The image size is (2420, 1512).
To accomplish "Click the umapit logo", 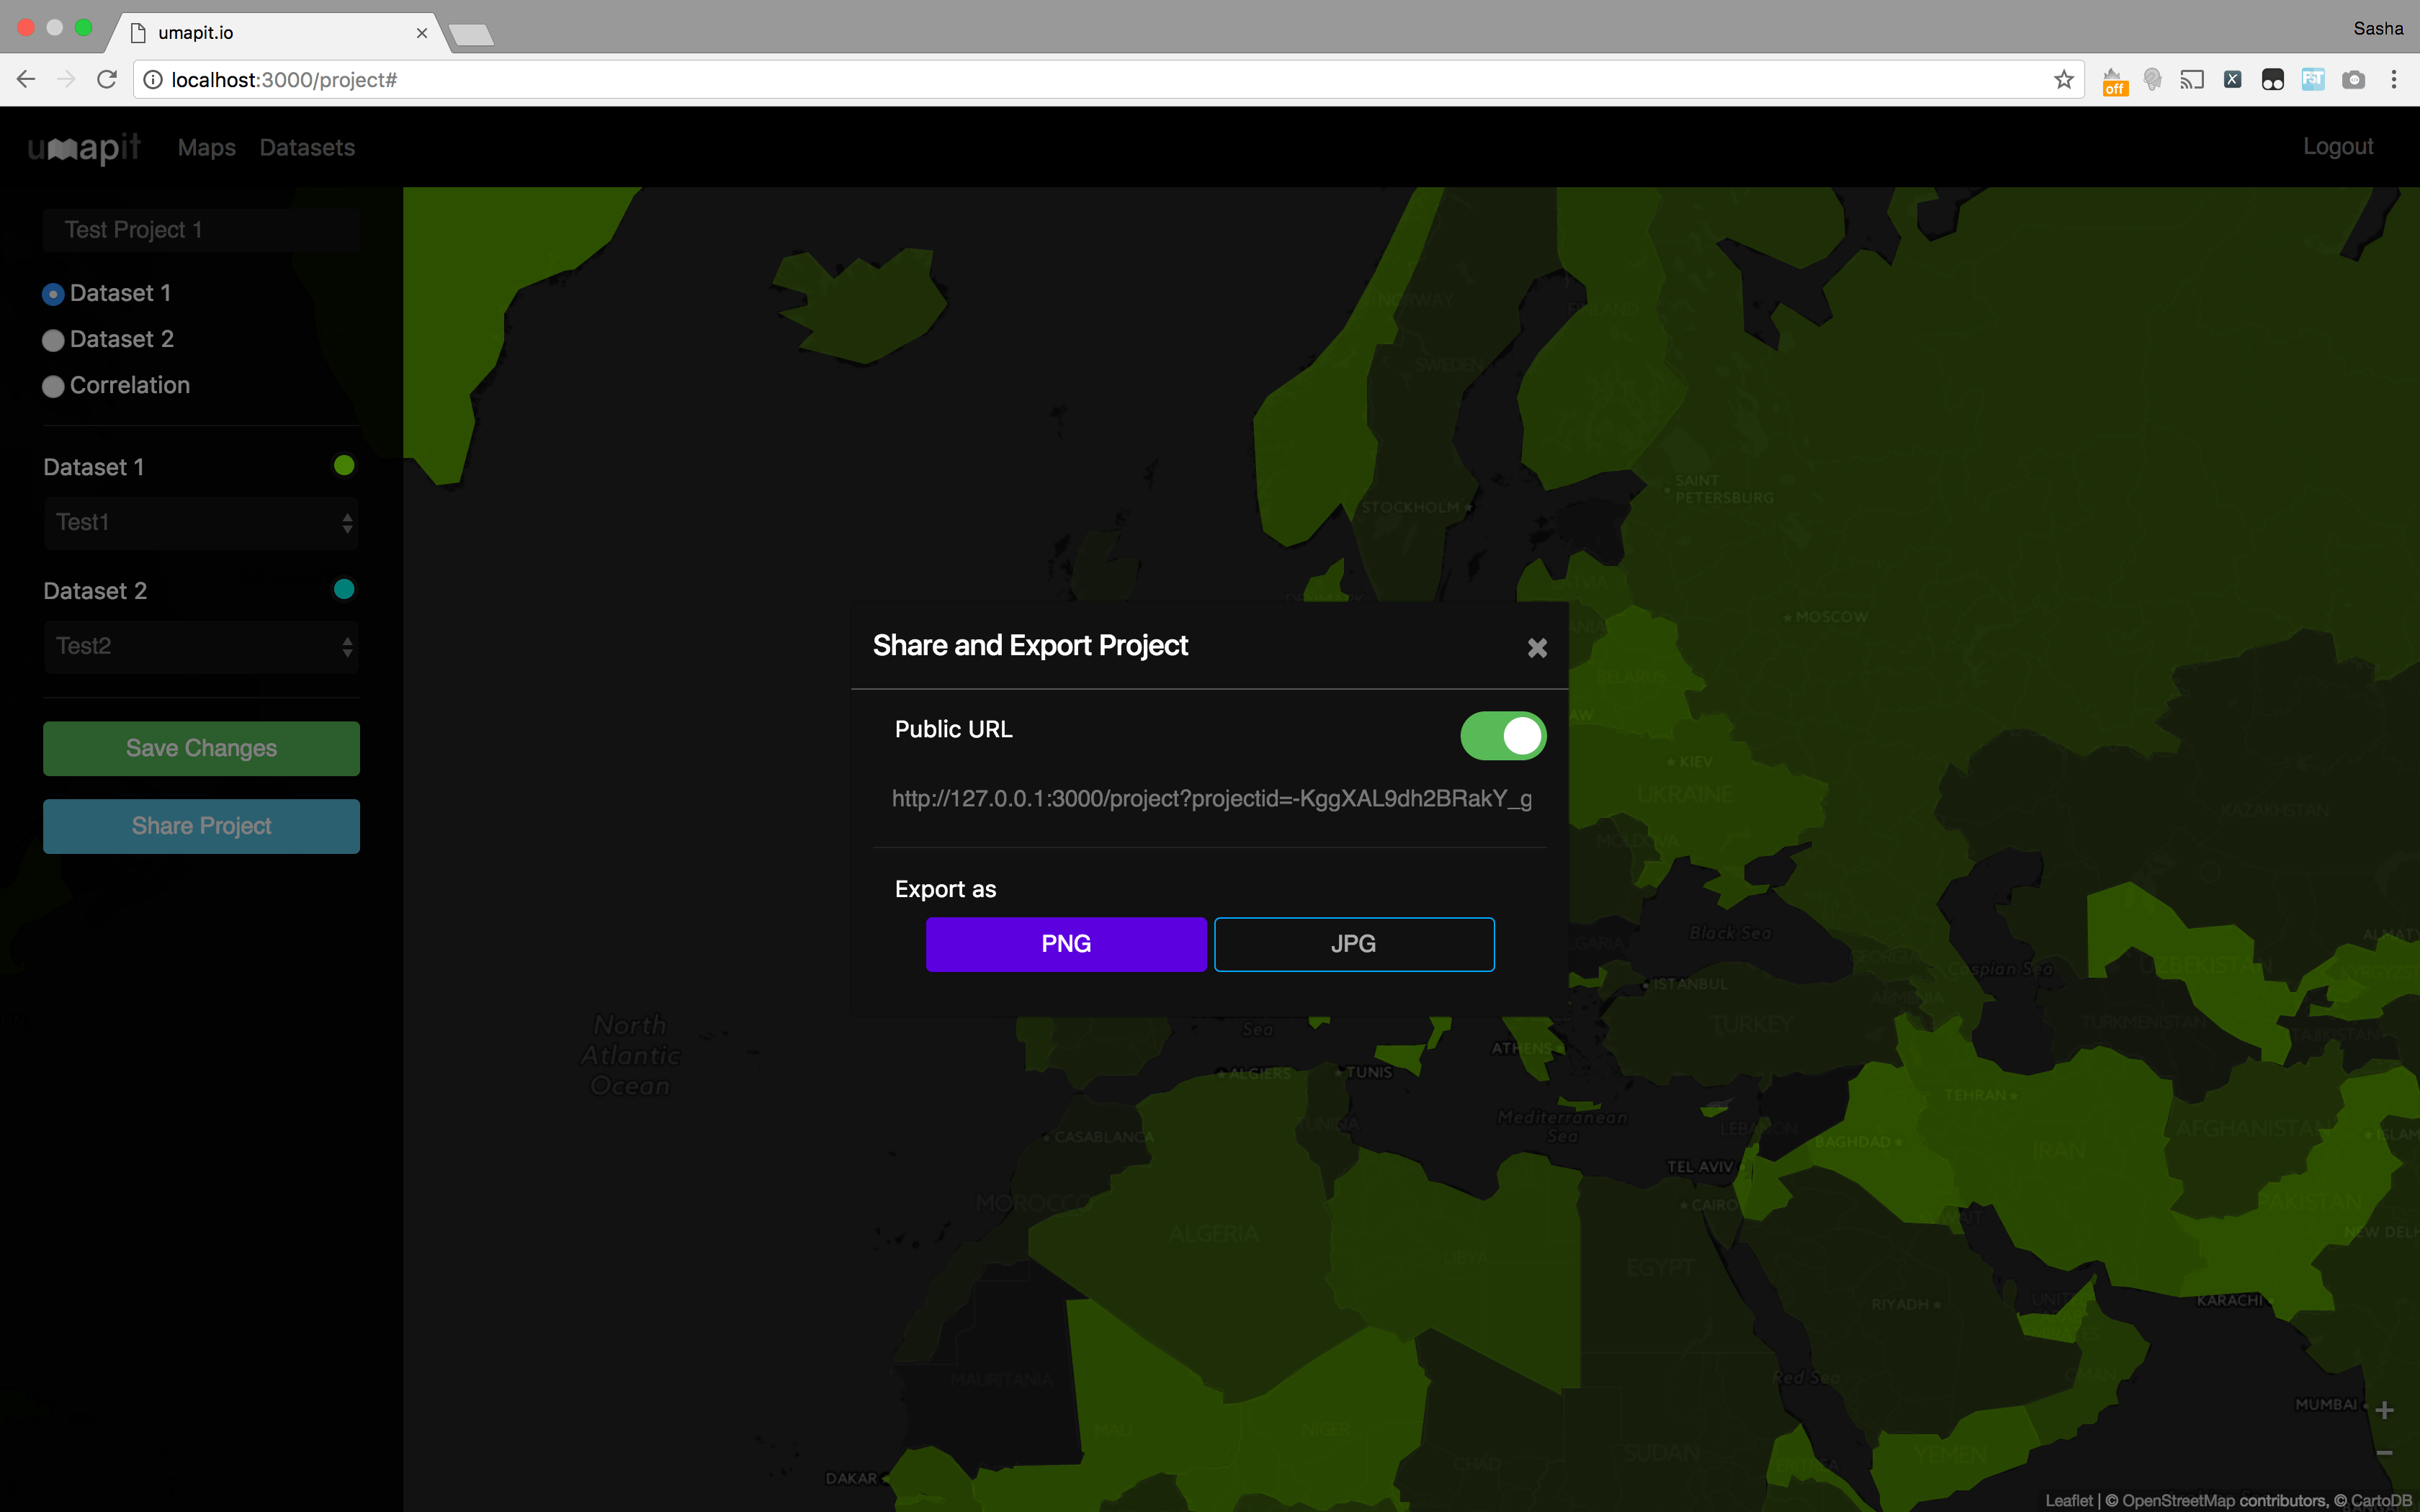I will (84, 148).
